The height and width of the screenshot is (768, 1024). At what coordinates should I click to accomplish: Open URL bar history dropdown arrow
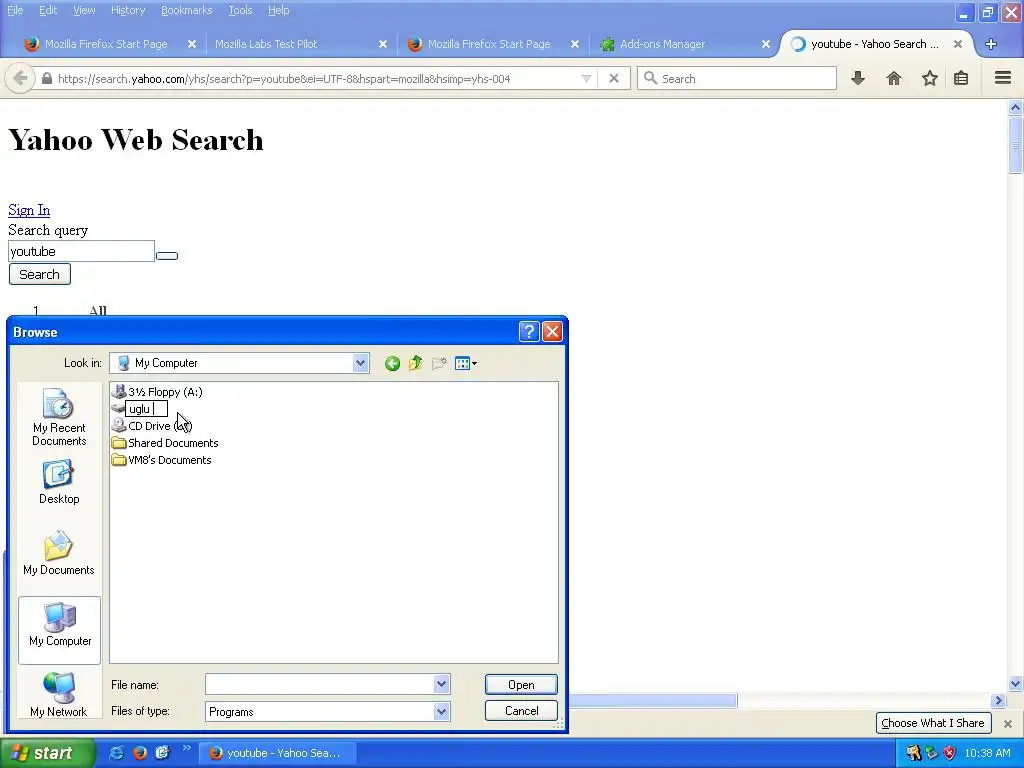coord(586,78)
